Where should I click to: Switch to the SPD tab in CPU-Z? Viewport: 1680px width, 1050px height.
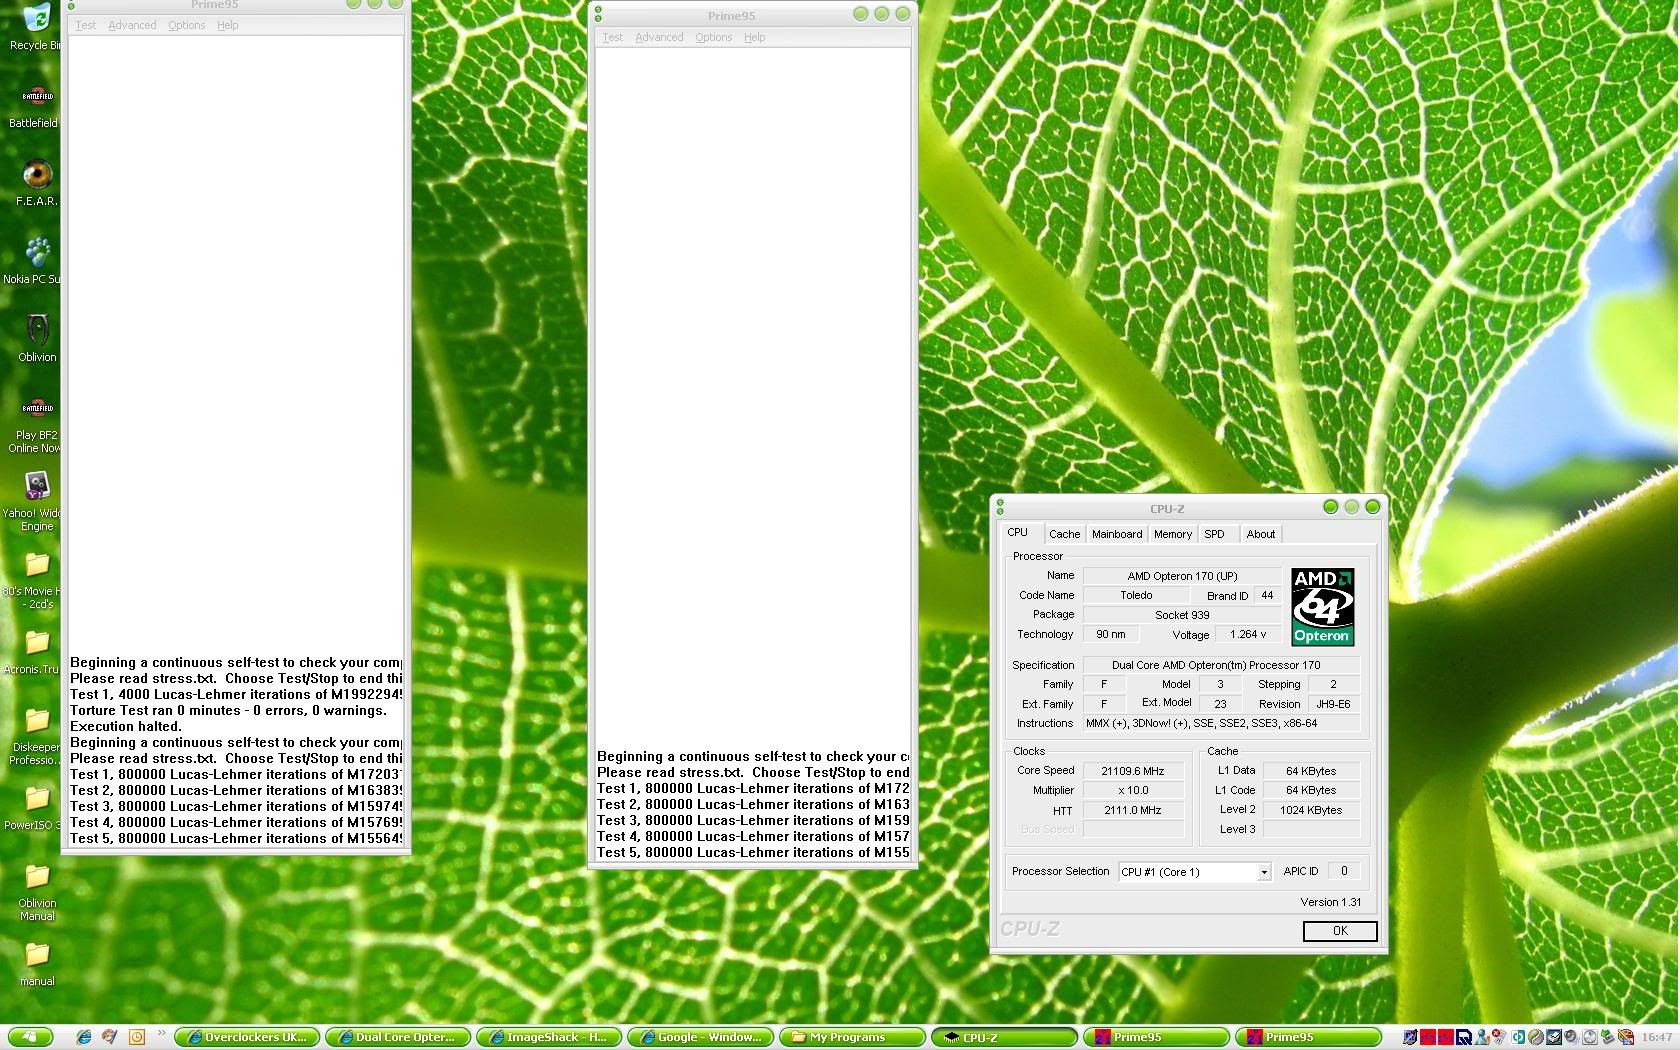click(1214, 534)
